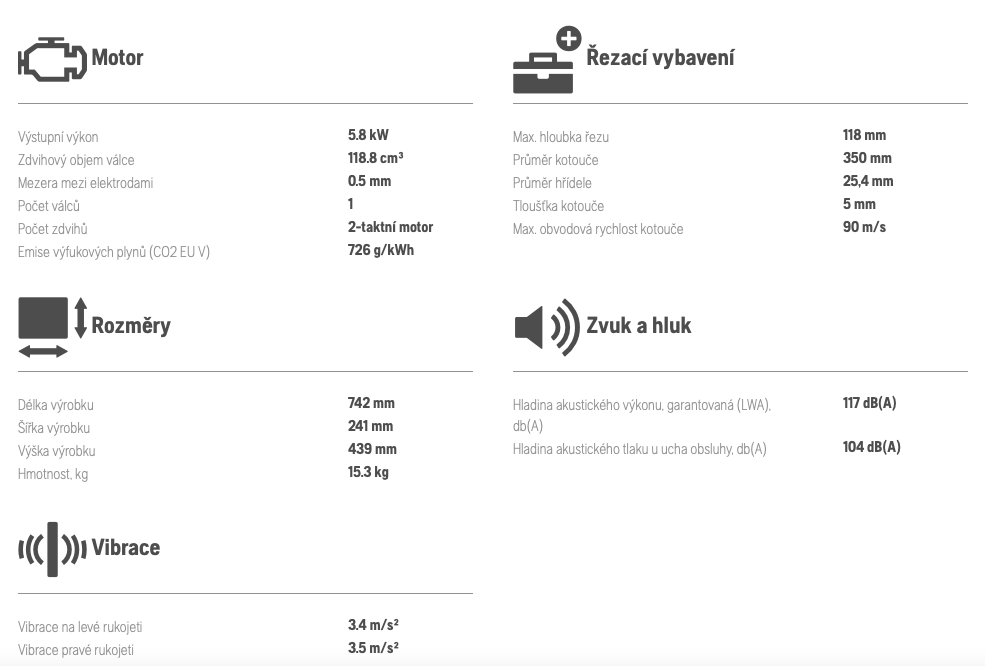
Task: Click the 726 g/kWh emissions value
Action: tap(381, 250)
